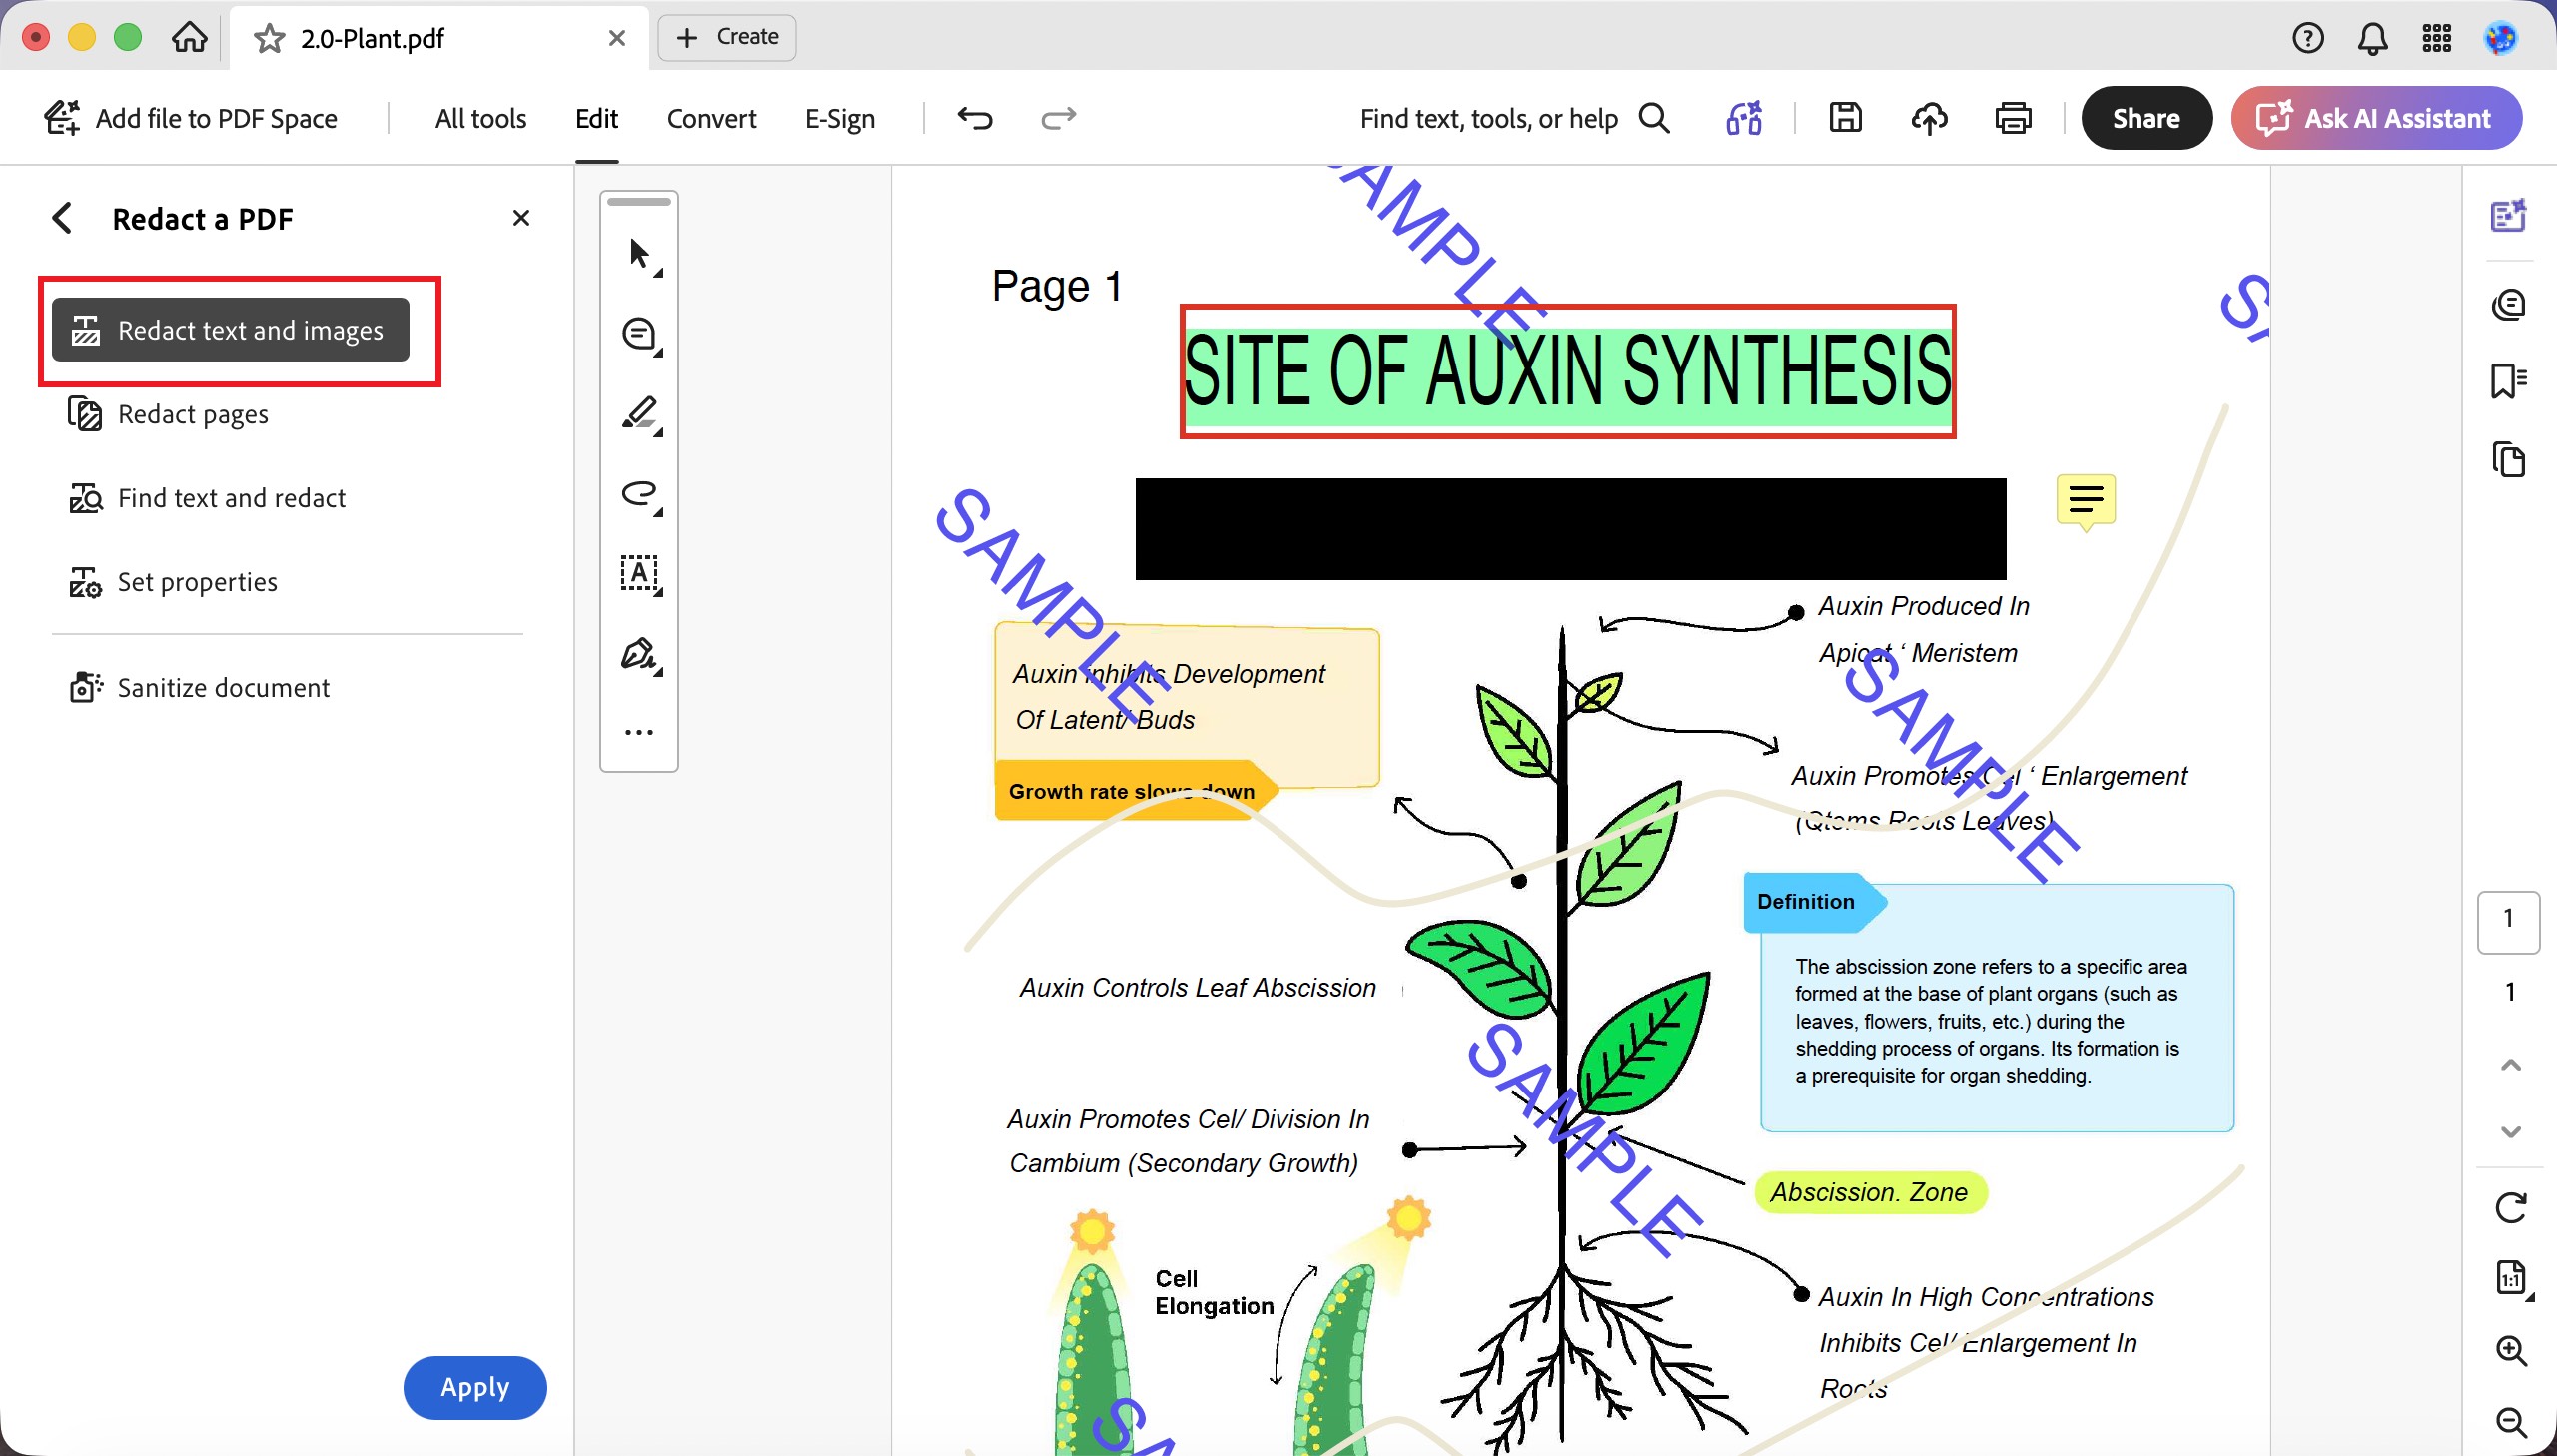Pick the highlighter pen tool

(640, 415)
